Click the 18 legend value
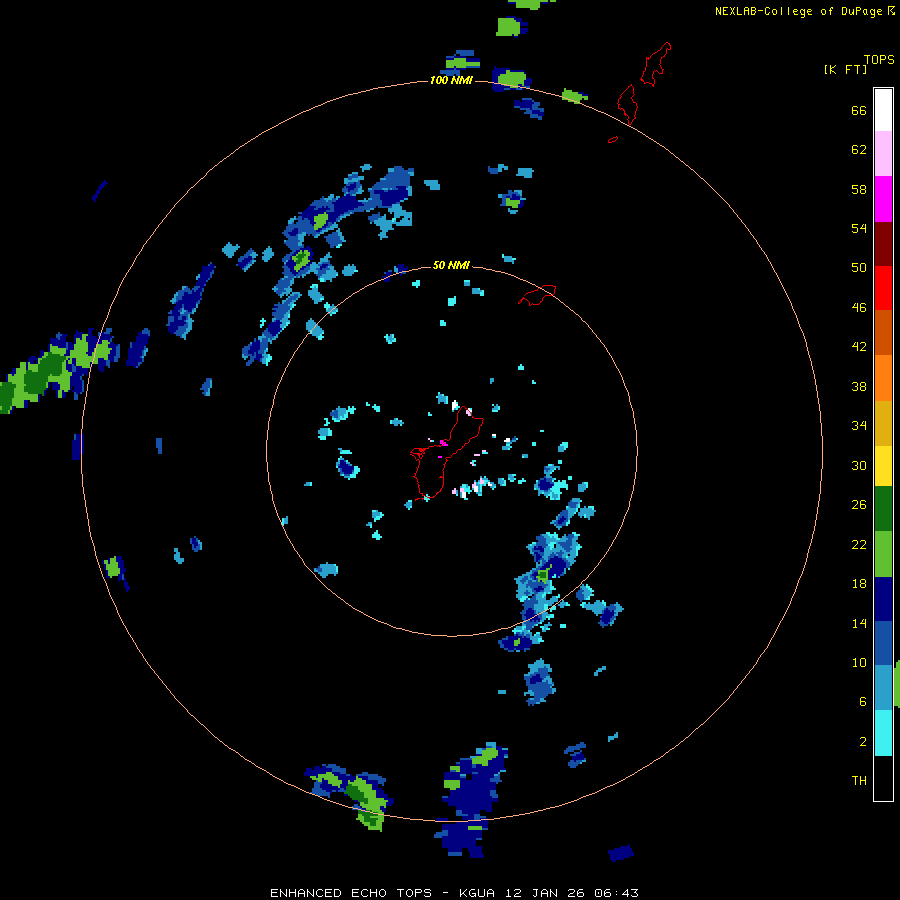The height and width of the screenshot is (900, 900). (859, 584)
